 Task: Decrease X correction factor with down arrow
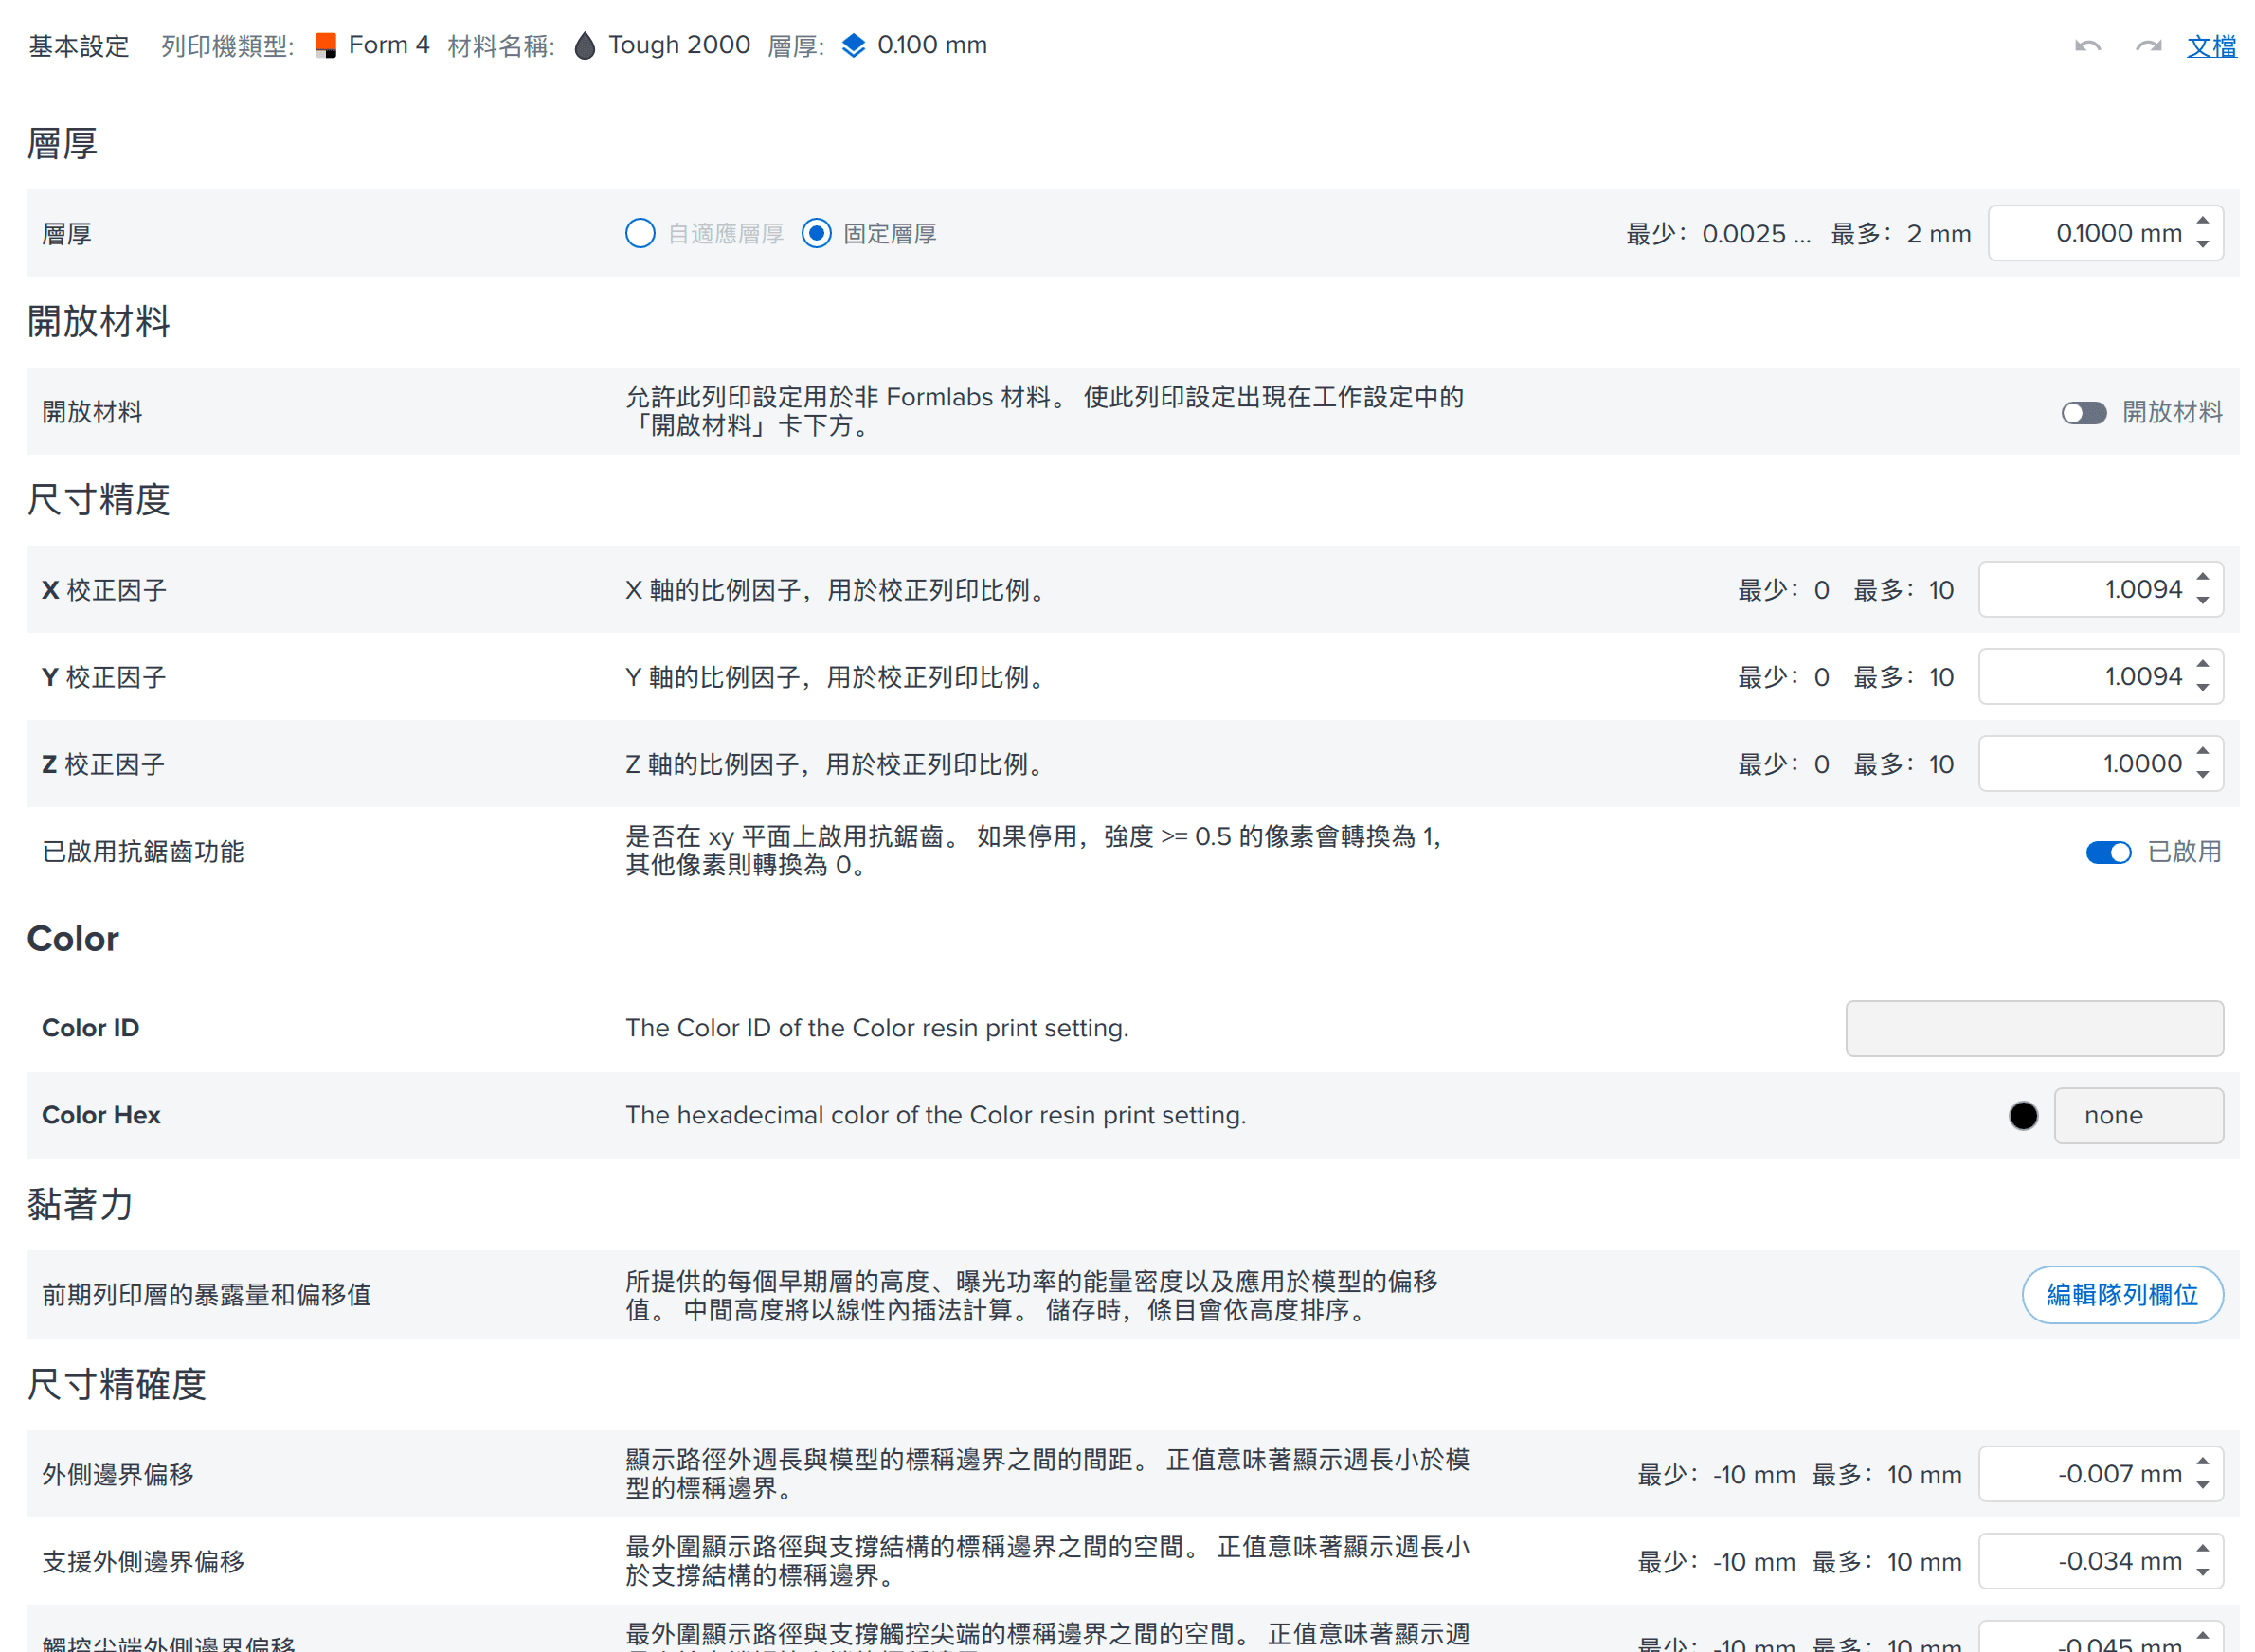coord(2203,601)
